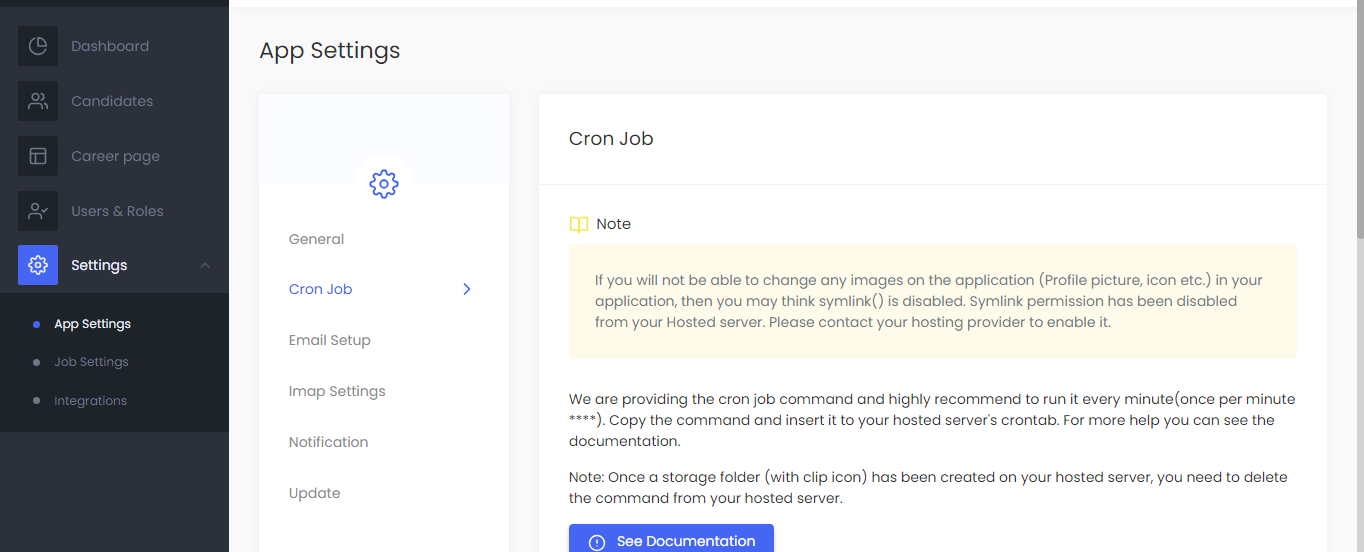This screenshot has height=552, width=1364.
Task: Click the Users & Roles icon
Action: [38, 211]
